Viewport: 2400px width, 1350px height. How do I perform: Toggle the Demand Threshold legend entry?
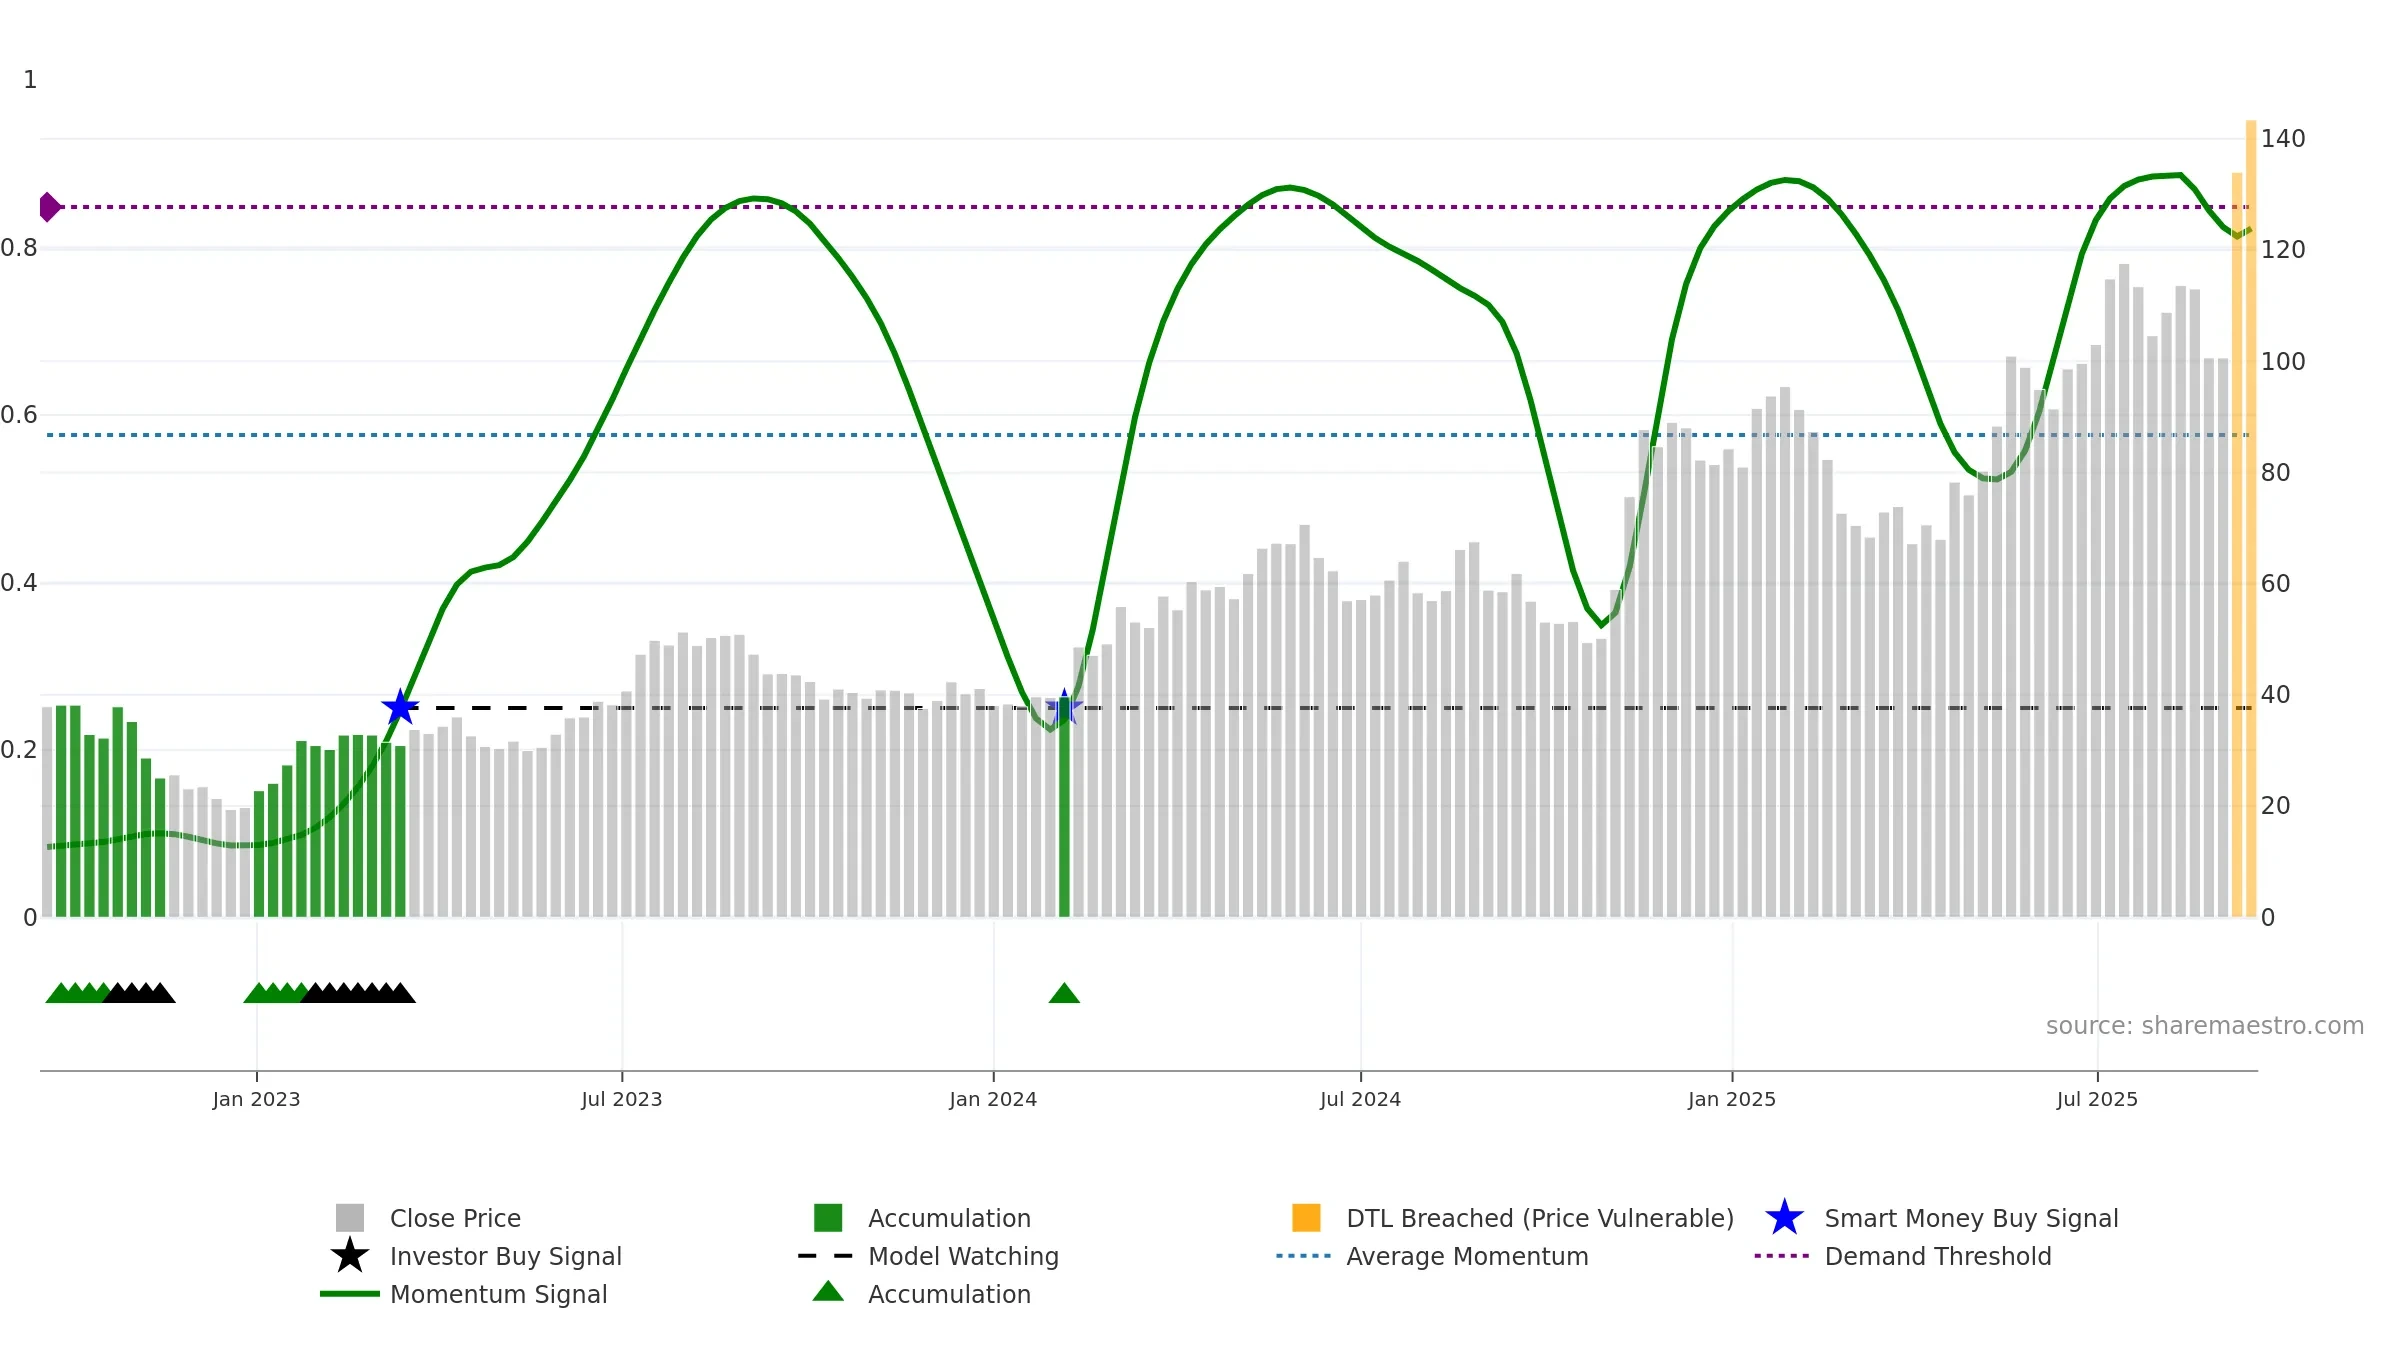tap(1903, 1256)
